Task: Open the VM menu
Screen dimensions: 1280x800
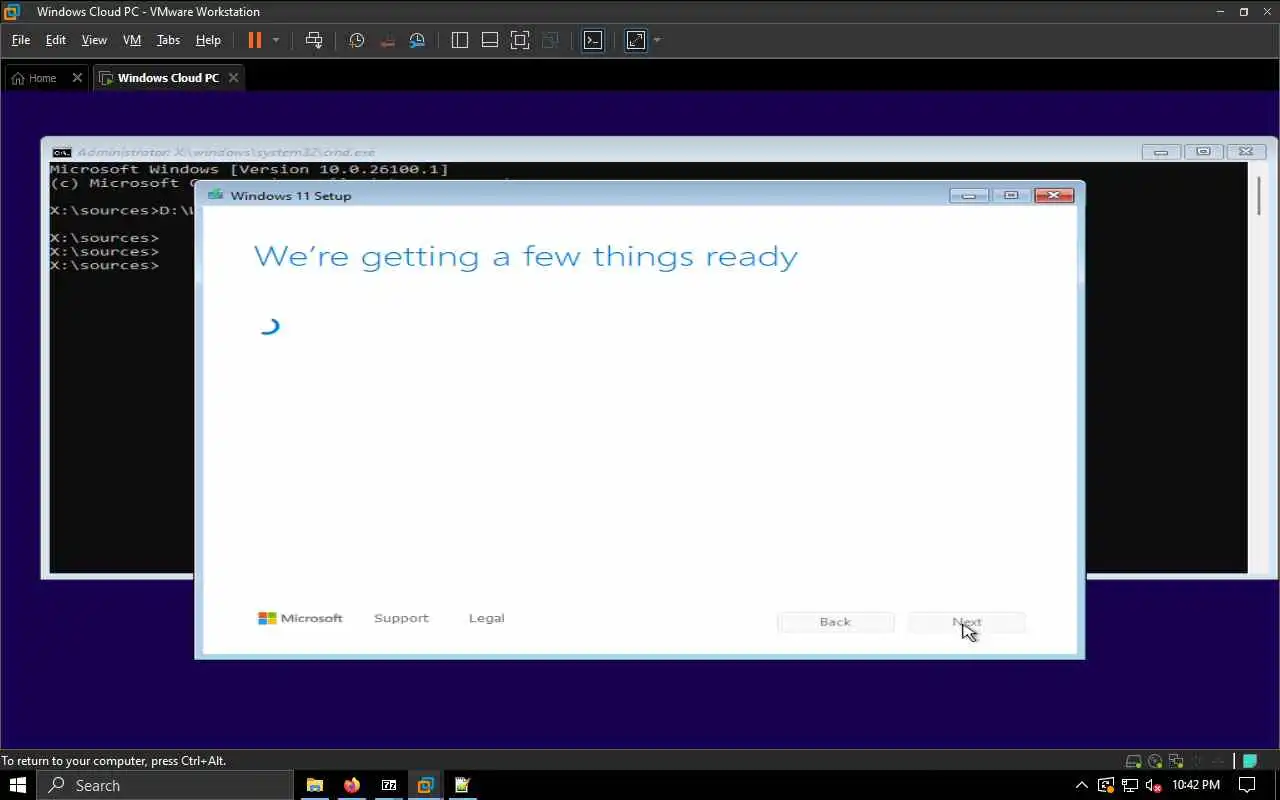Action: pyautogui.click(x=132, y=40)
